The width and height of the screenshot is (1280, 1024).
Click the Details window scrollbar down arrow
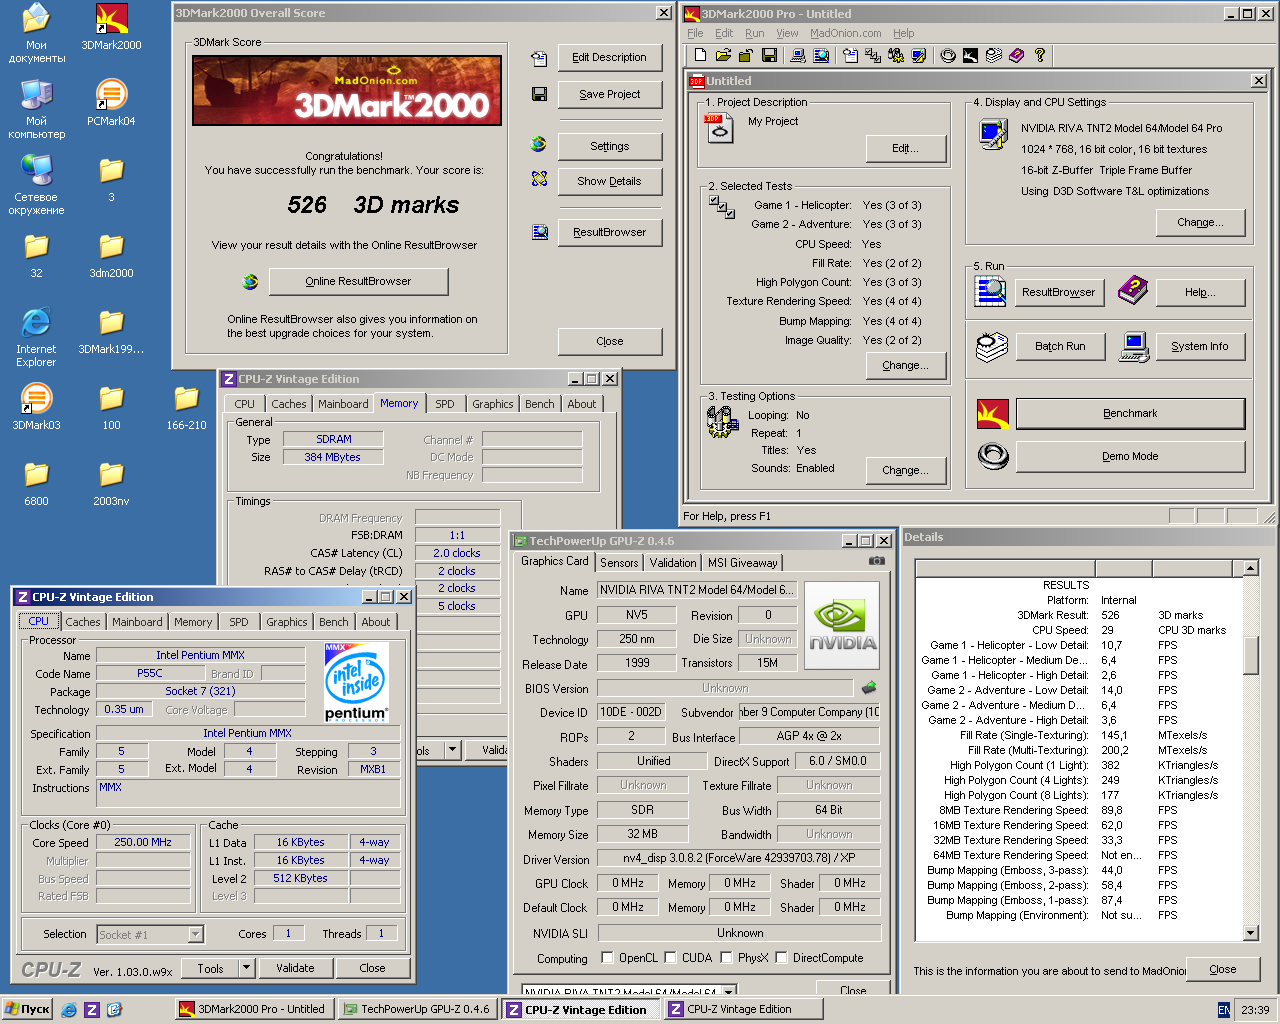tap(1250, 933)
